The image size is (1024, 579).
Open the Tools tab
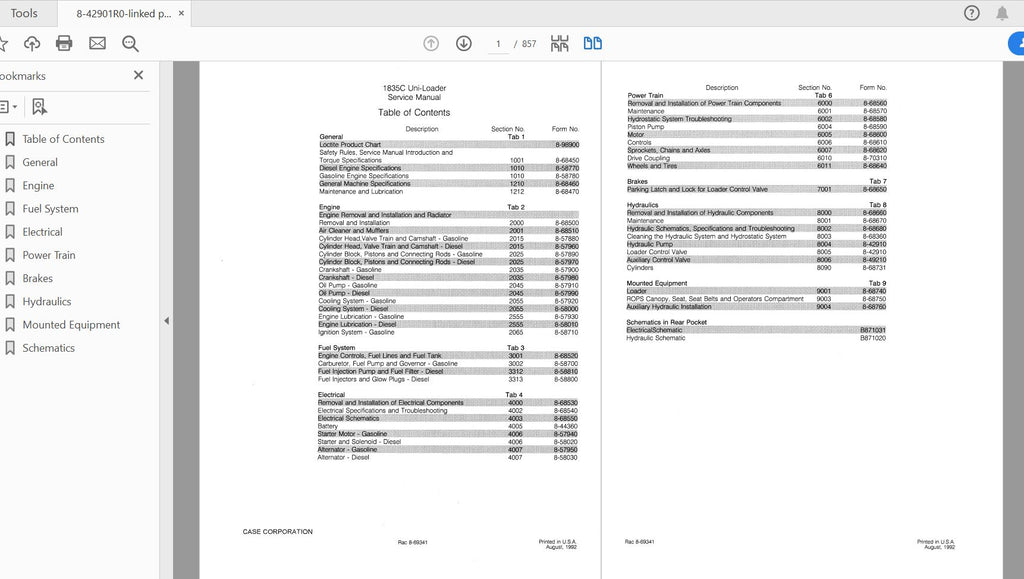24,13
